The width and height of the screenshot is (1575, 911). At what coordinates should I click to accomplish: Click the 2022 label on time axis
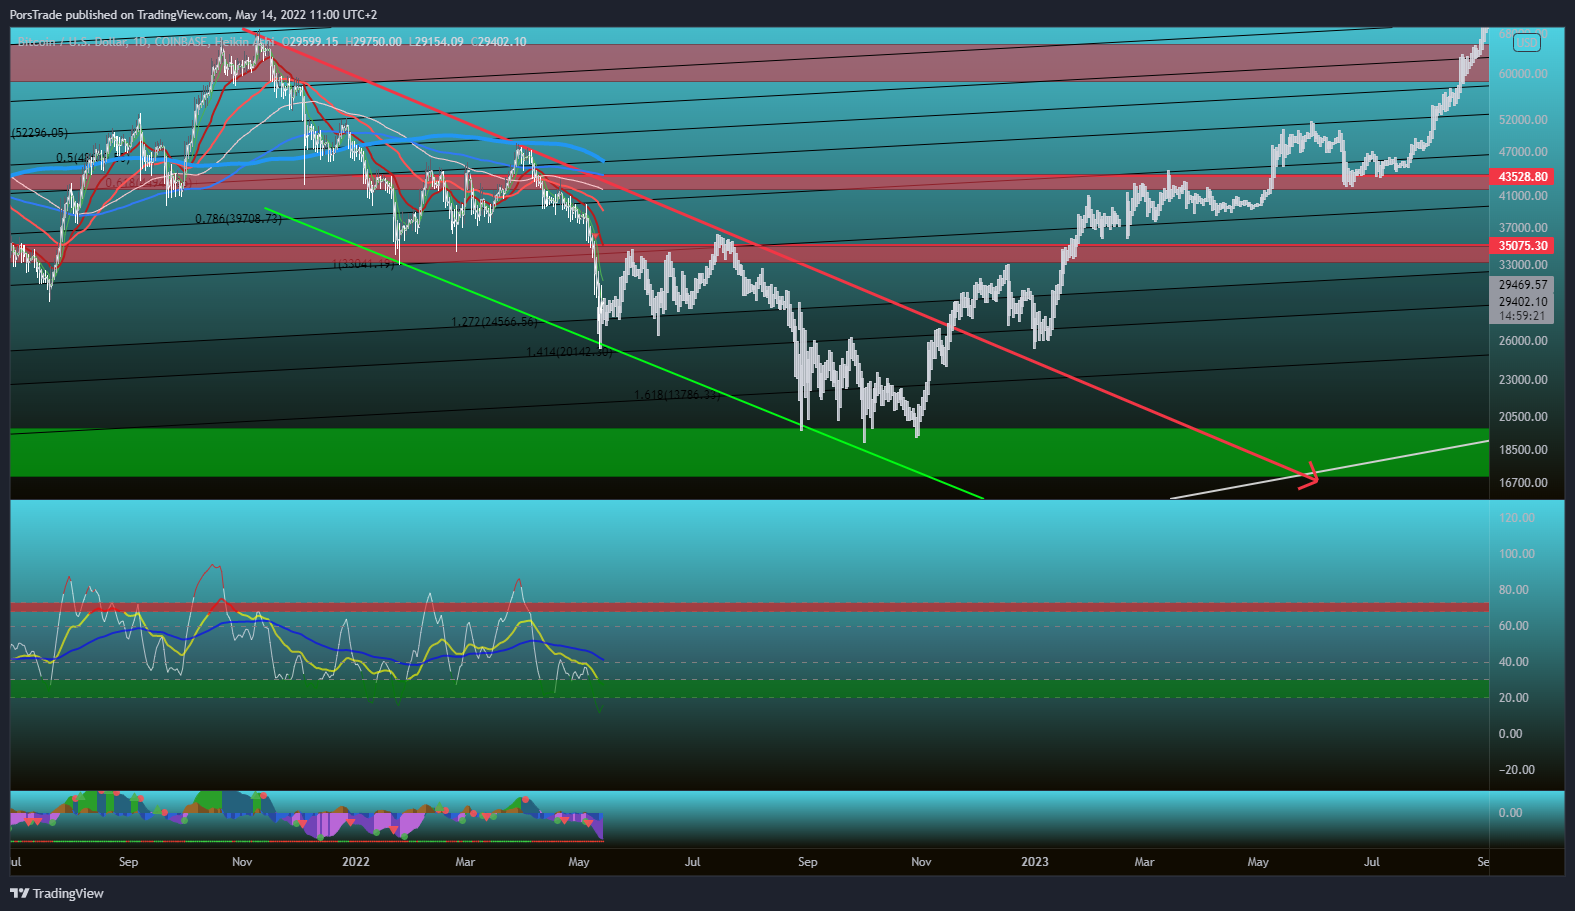pyautogui.click(x=355, y=862)
